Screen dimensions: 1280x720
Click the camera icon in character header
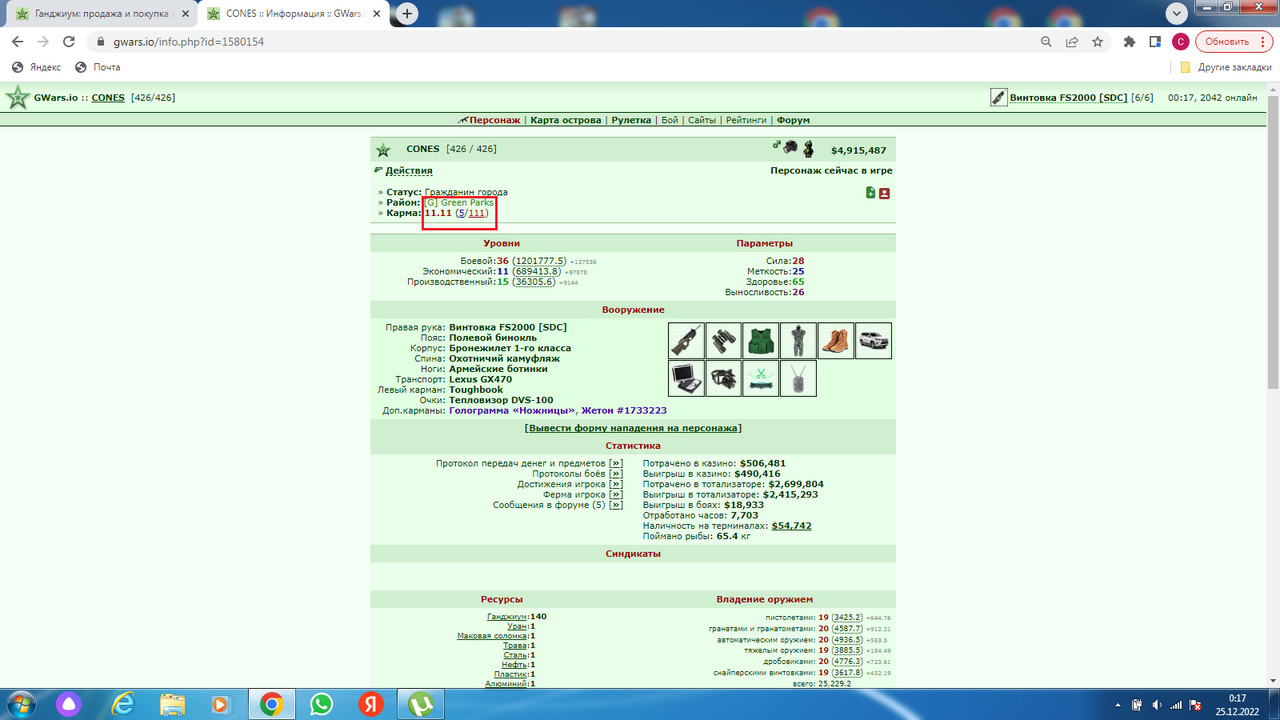point(790,148)
